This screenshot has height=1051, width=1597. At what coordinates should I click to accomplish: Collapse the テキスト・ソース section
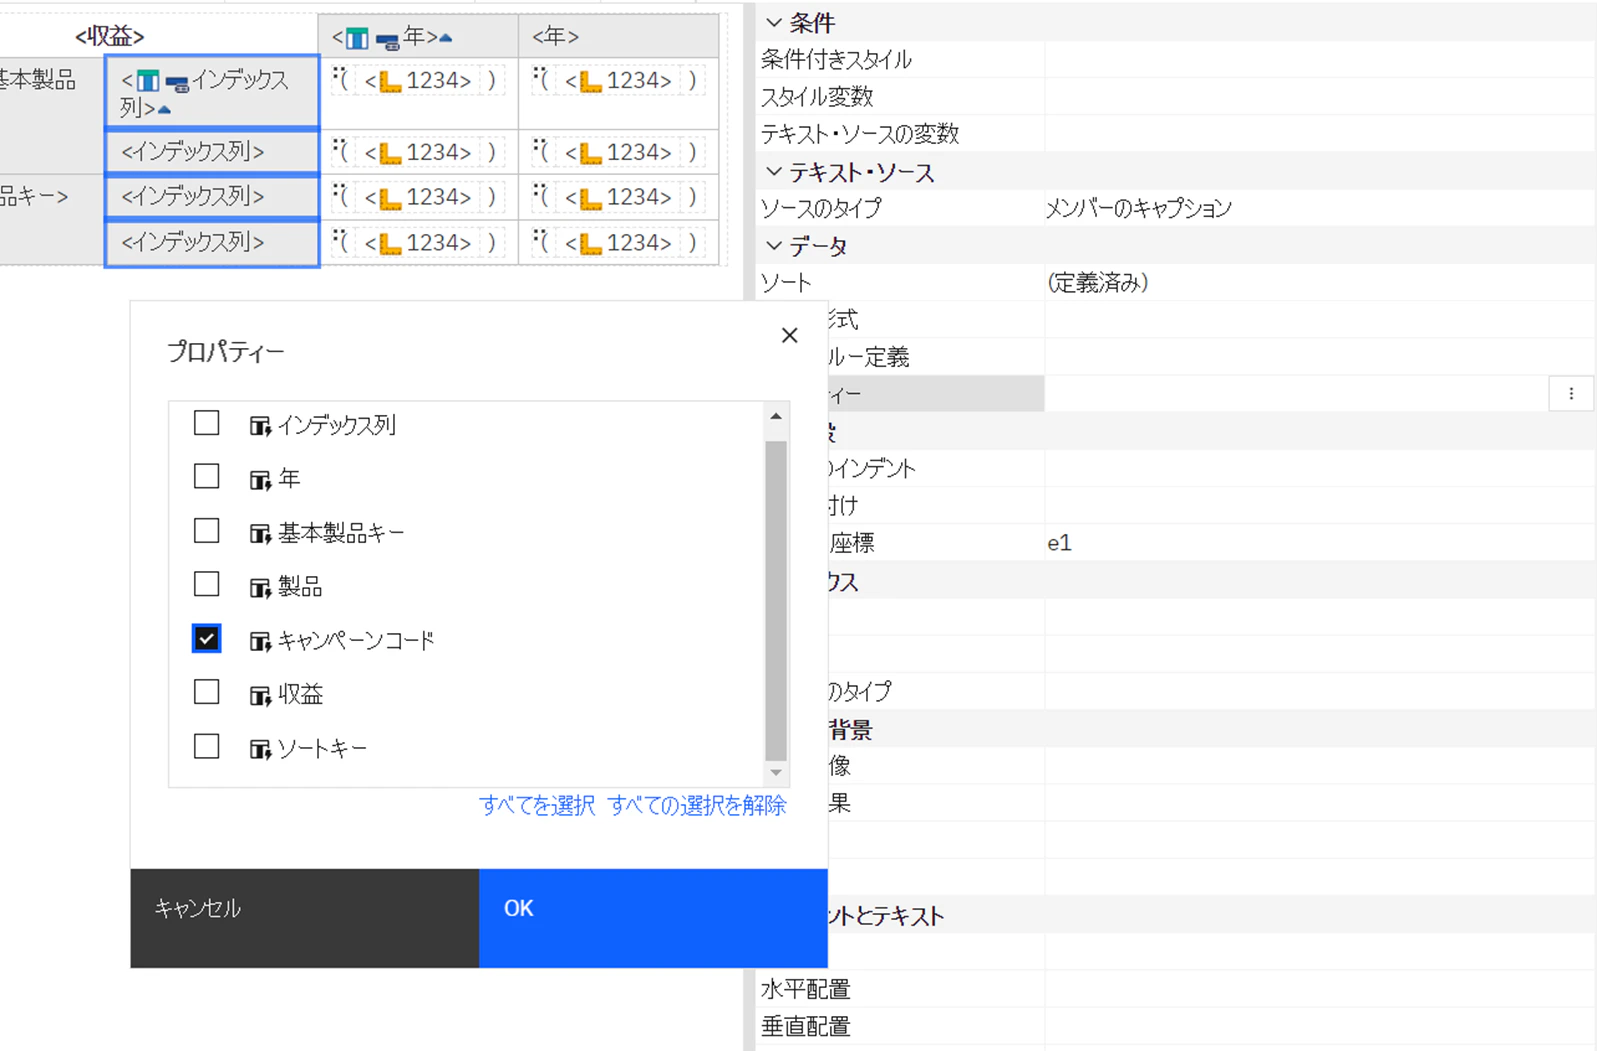pyautogui.click(x=774, y=172)
